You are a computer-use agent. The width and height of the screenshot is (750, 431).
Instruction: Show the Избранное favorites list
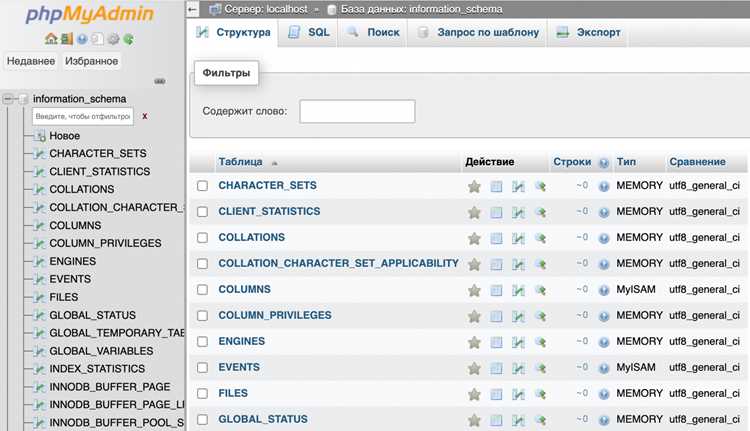click(91, 61)
